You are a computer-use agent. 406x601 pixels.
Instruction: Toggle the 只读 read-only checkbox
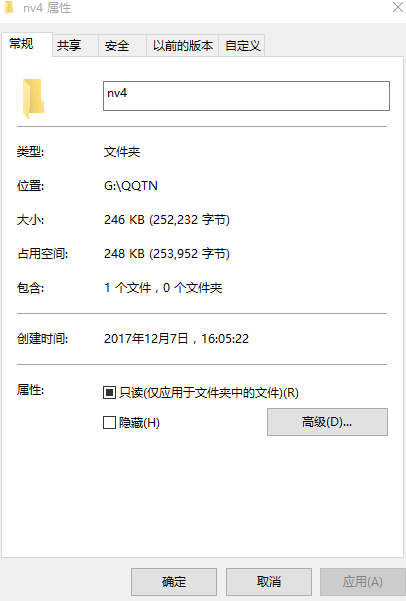point(109,392)
